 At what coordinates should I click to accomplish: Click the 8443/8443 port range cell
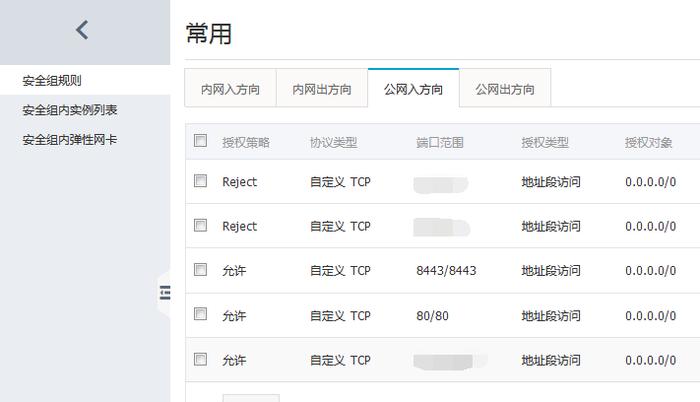[x=446, y=271]
